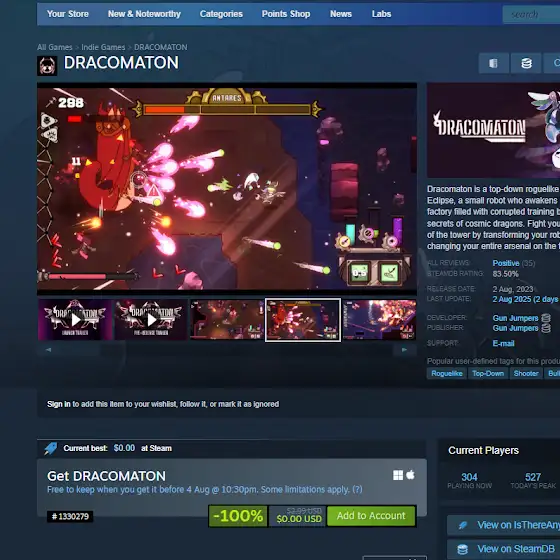Open developer Gun Jumpers link
This screenshot has width=560, height=560.
point(515,318)
